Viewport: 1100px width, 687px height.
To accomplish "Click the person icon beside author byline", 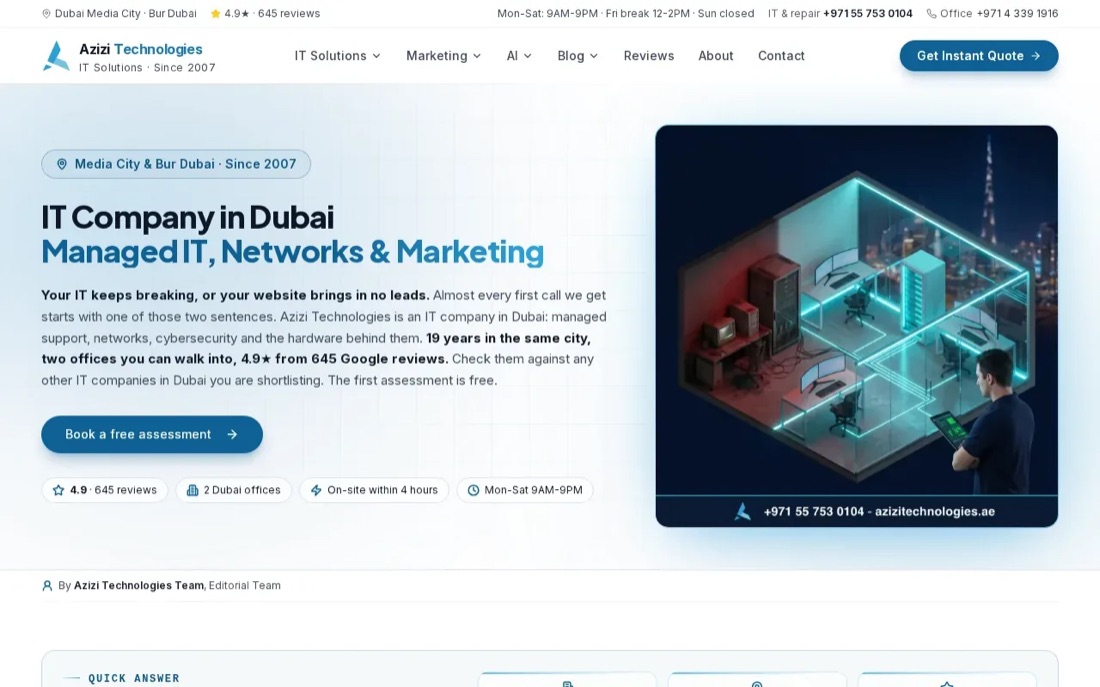I will pyautogui.click(x=47, y=585).
